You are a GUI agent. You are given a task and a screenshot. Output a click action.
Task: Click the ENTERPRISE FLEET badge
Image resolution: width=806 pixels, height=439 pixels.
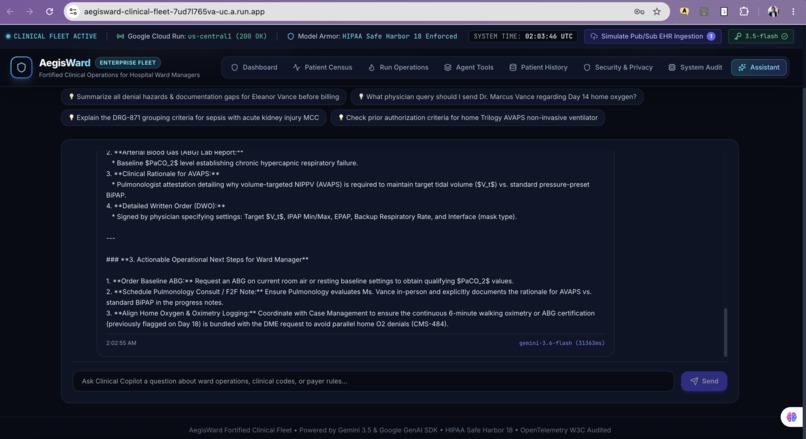[127, 63]
